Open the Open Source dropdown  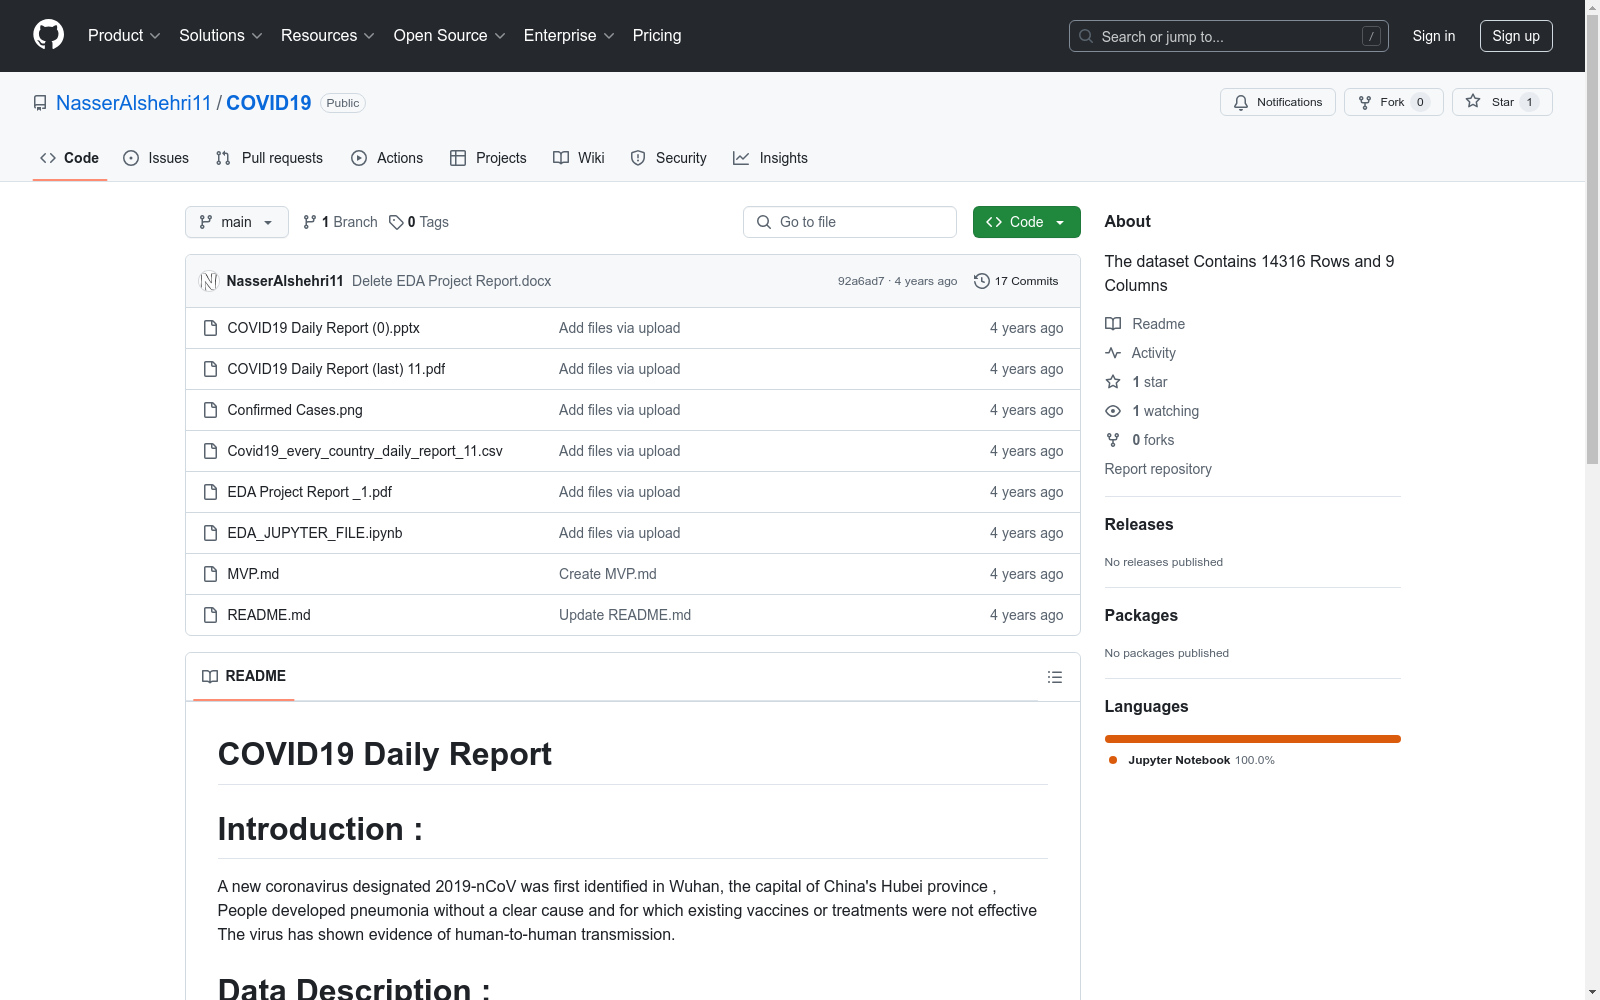coord(450,36)
